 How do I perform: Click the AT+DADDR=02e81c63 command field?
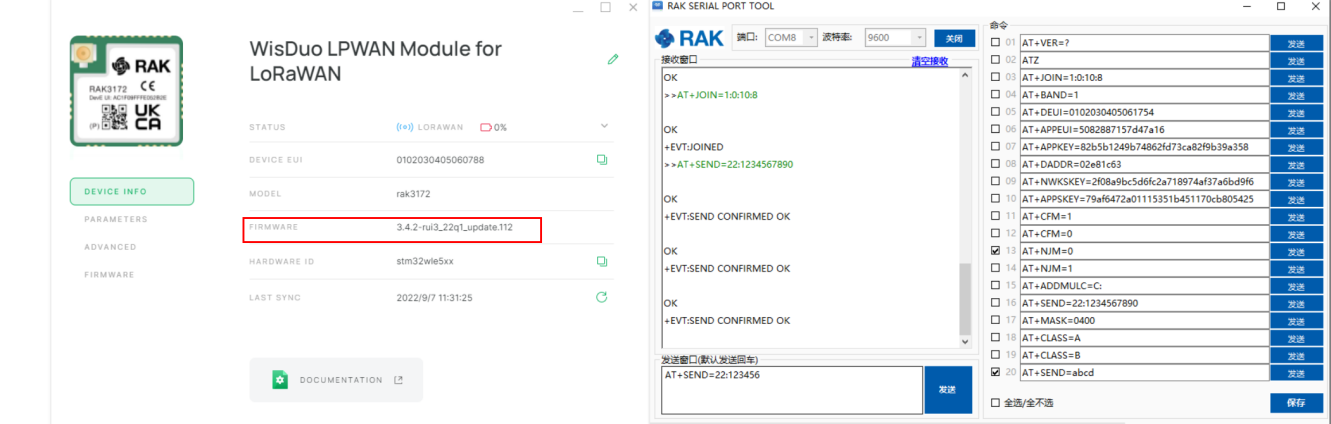pyautogui.click(x=1144, y=164)
